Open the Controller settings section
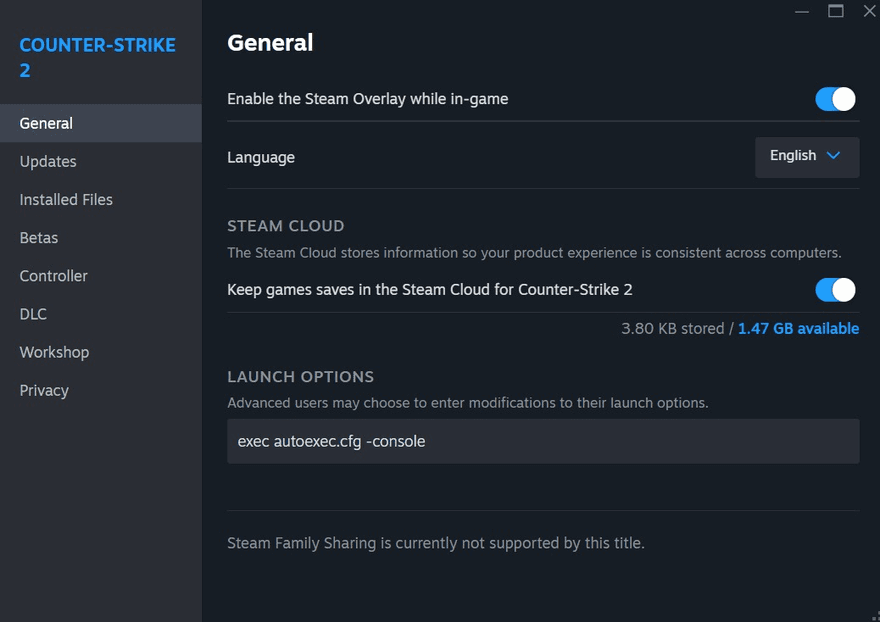Image resolution: width=880 pixels, height=622 pixels. (54, 276)
